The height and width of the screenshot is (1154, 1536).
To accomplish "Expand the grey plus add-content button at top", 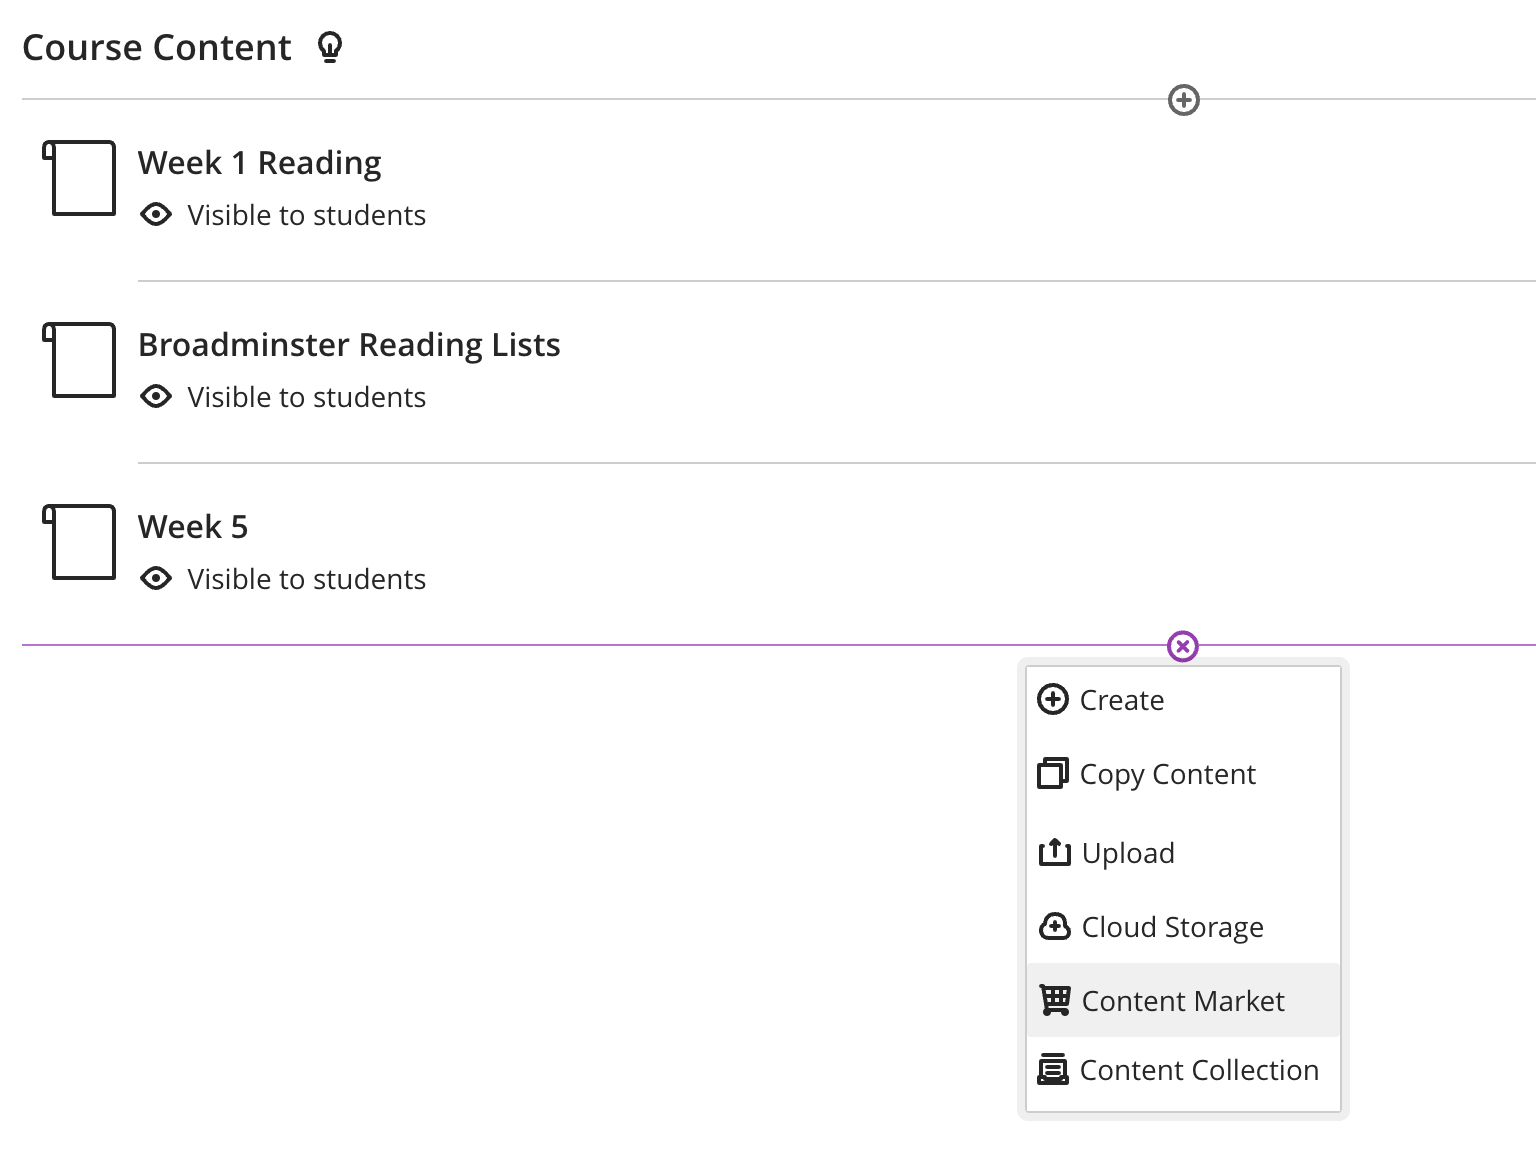I will point(1184,100).
